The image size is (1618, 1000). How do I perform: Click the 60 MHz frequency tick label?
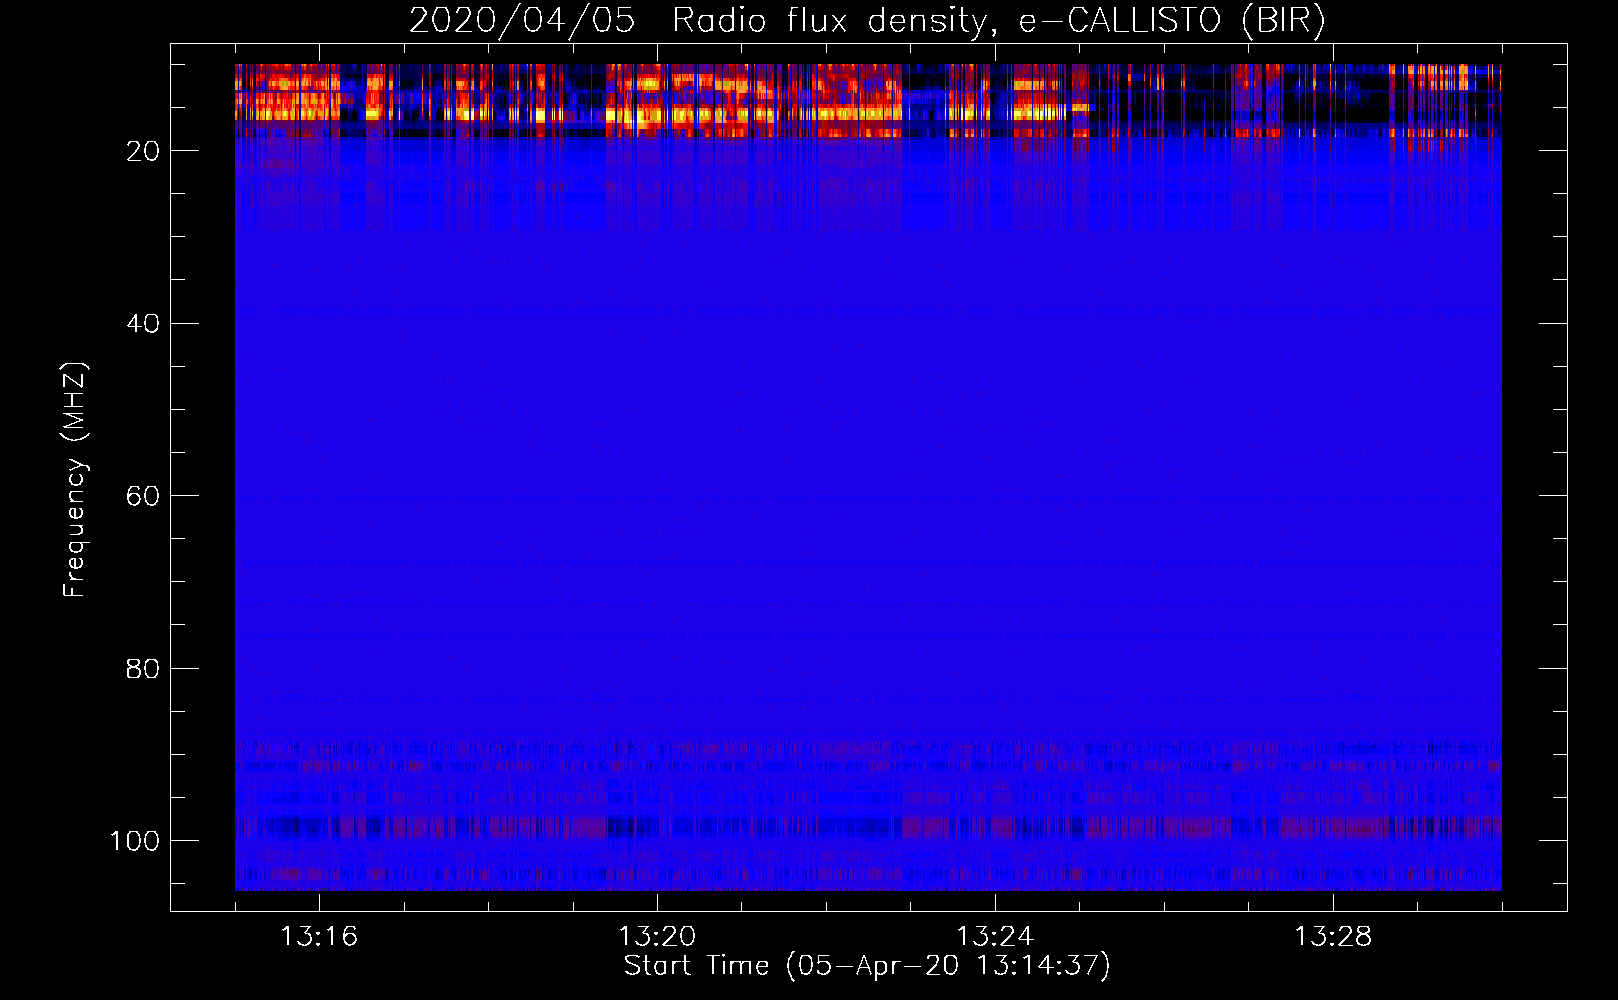[143, 496]
